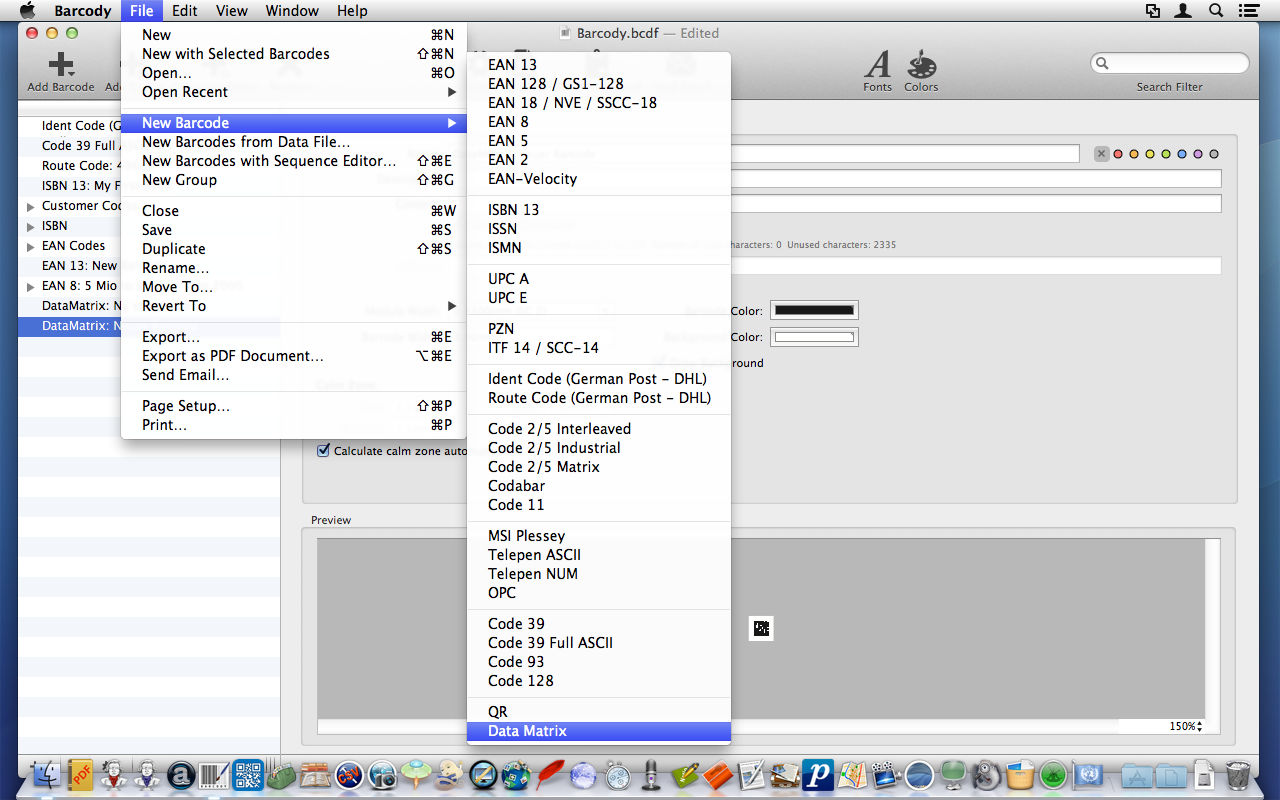The width and height of the screenshot is (1280, 800).
Task: Expand the Customer Codes group
Action: pos(31,206)
